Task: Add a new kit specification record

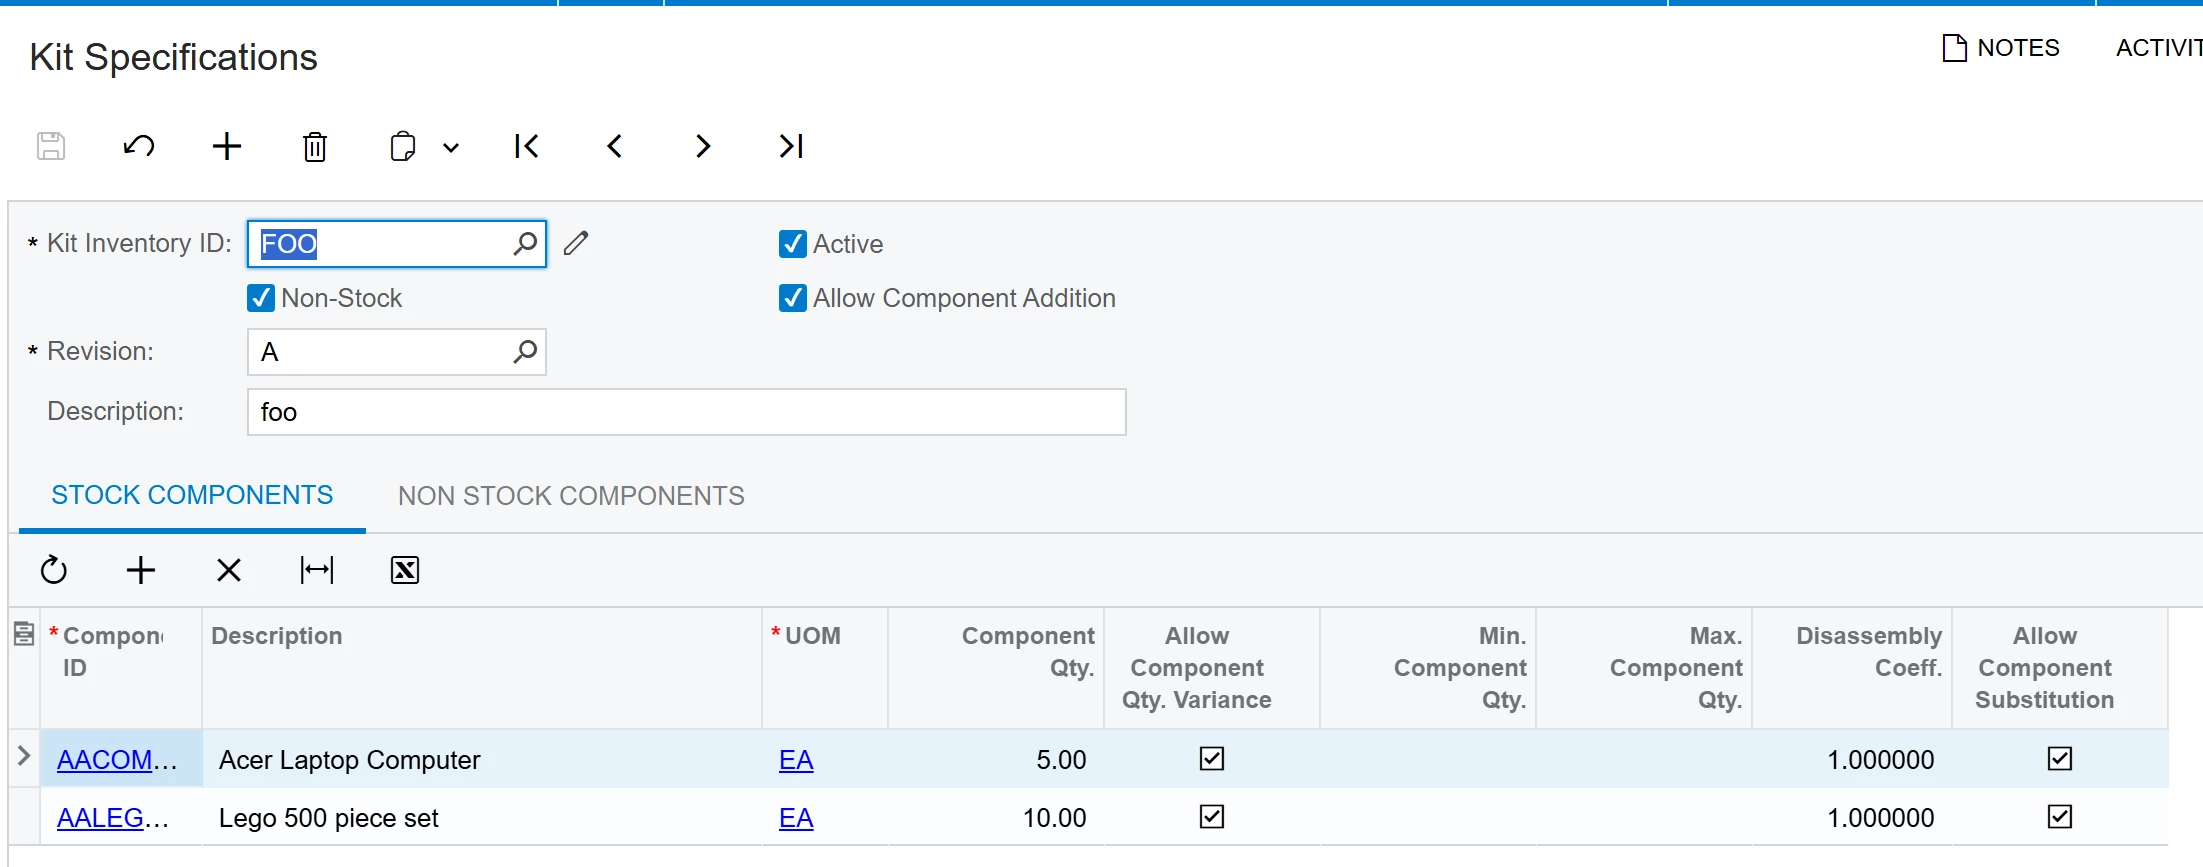Action: [227, 147]
